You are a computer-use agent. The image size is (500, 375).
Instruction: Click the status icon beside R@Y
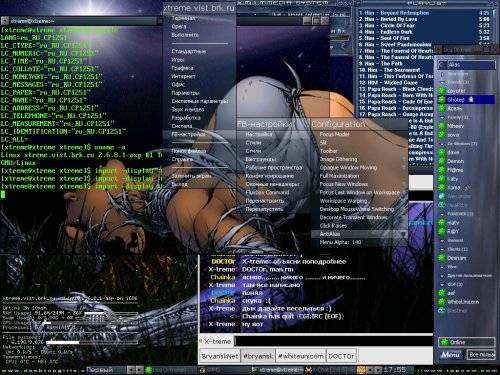tap(442, 231)
